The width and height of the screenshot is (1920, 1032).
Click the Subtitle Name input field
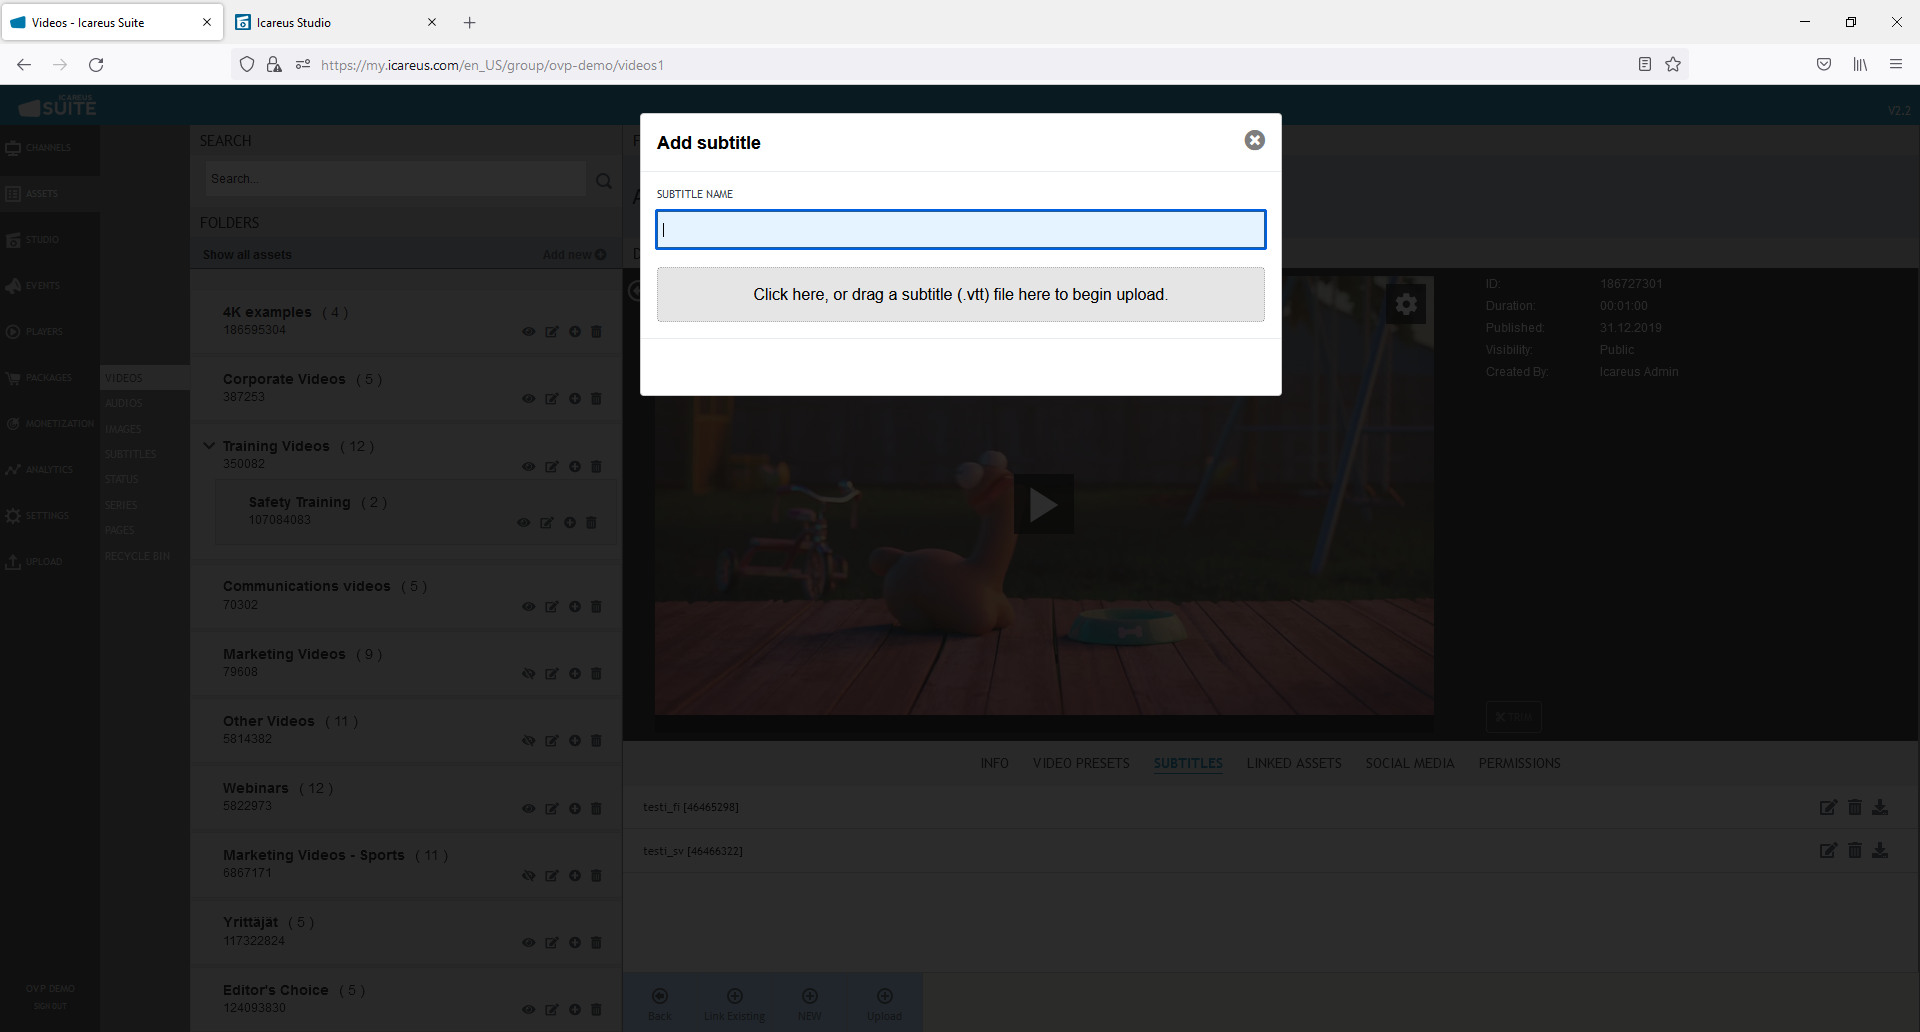[x=960, y=229]
